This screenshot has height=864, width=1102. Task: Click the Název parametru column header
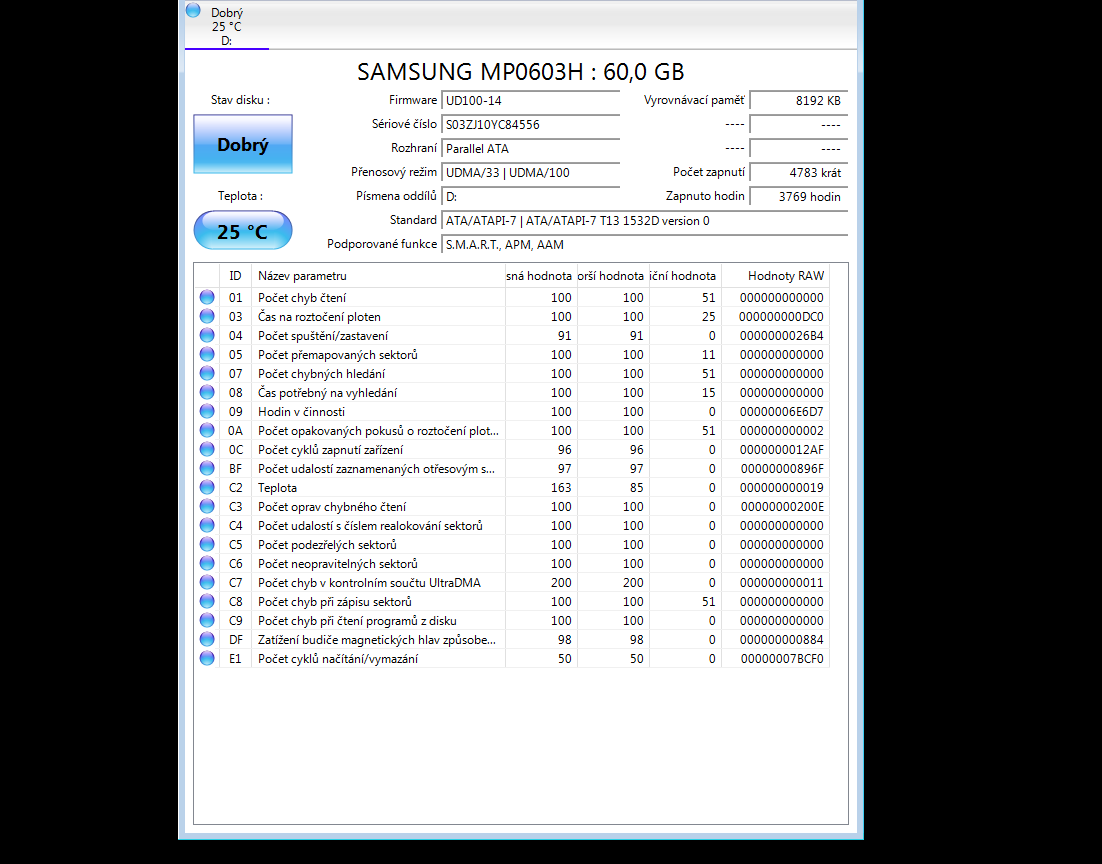point(378,276)
